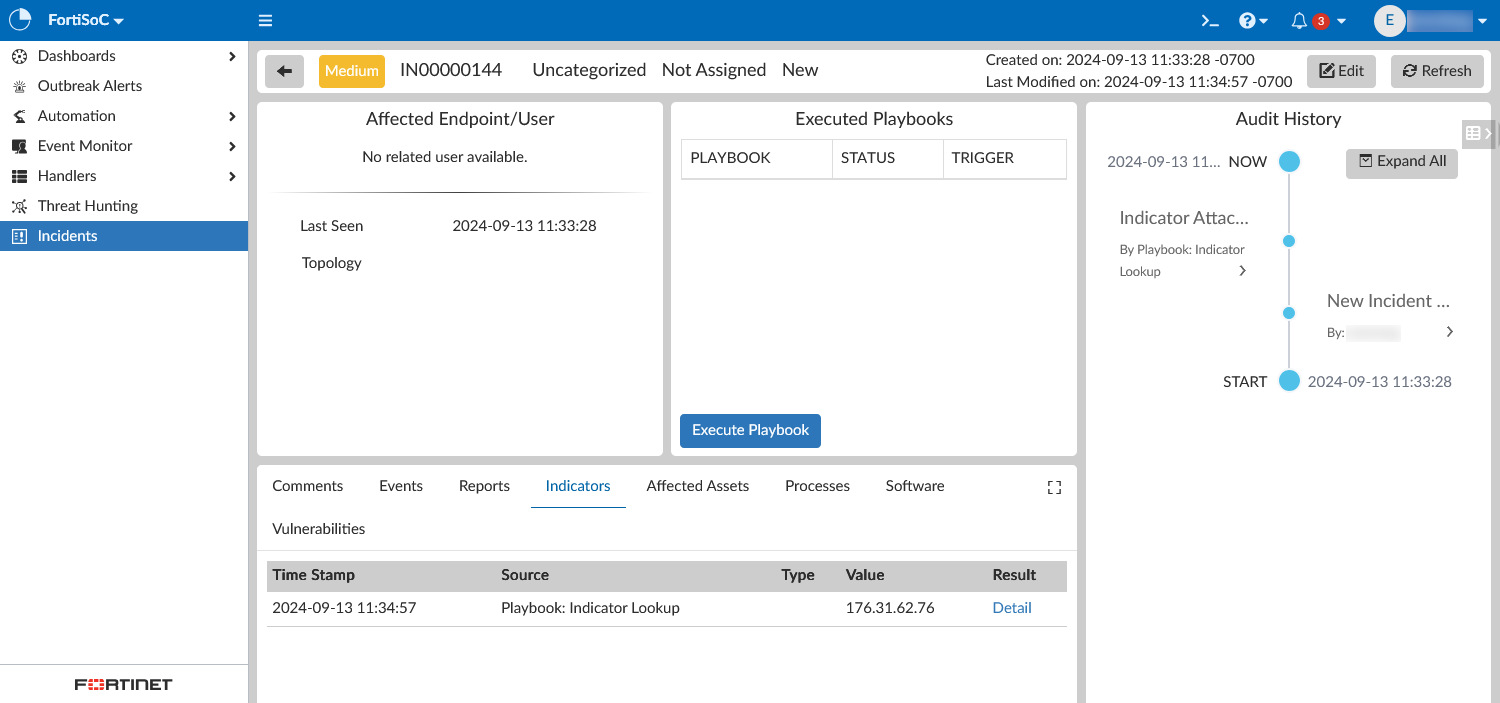1500x703 pixels.
Task: Click the Execute Playbook button
Action: pos(750,430)
